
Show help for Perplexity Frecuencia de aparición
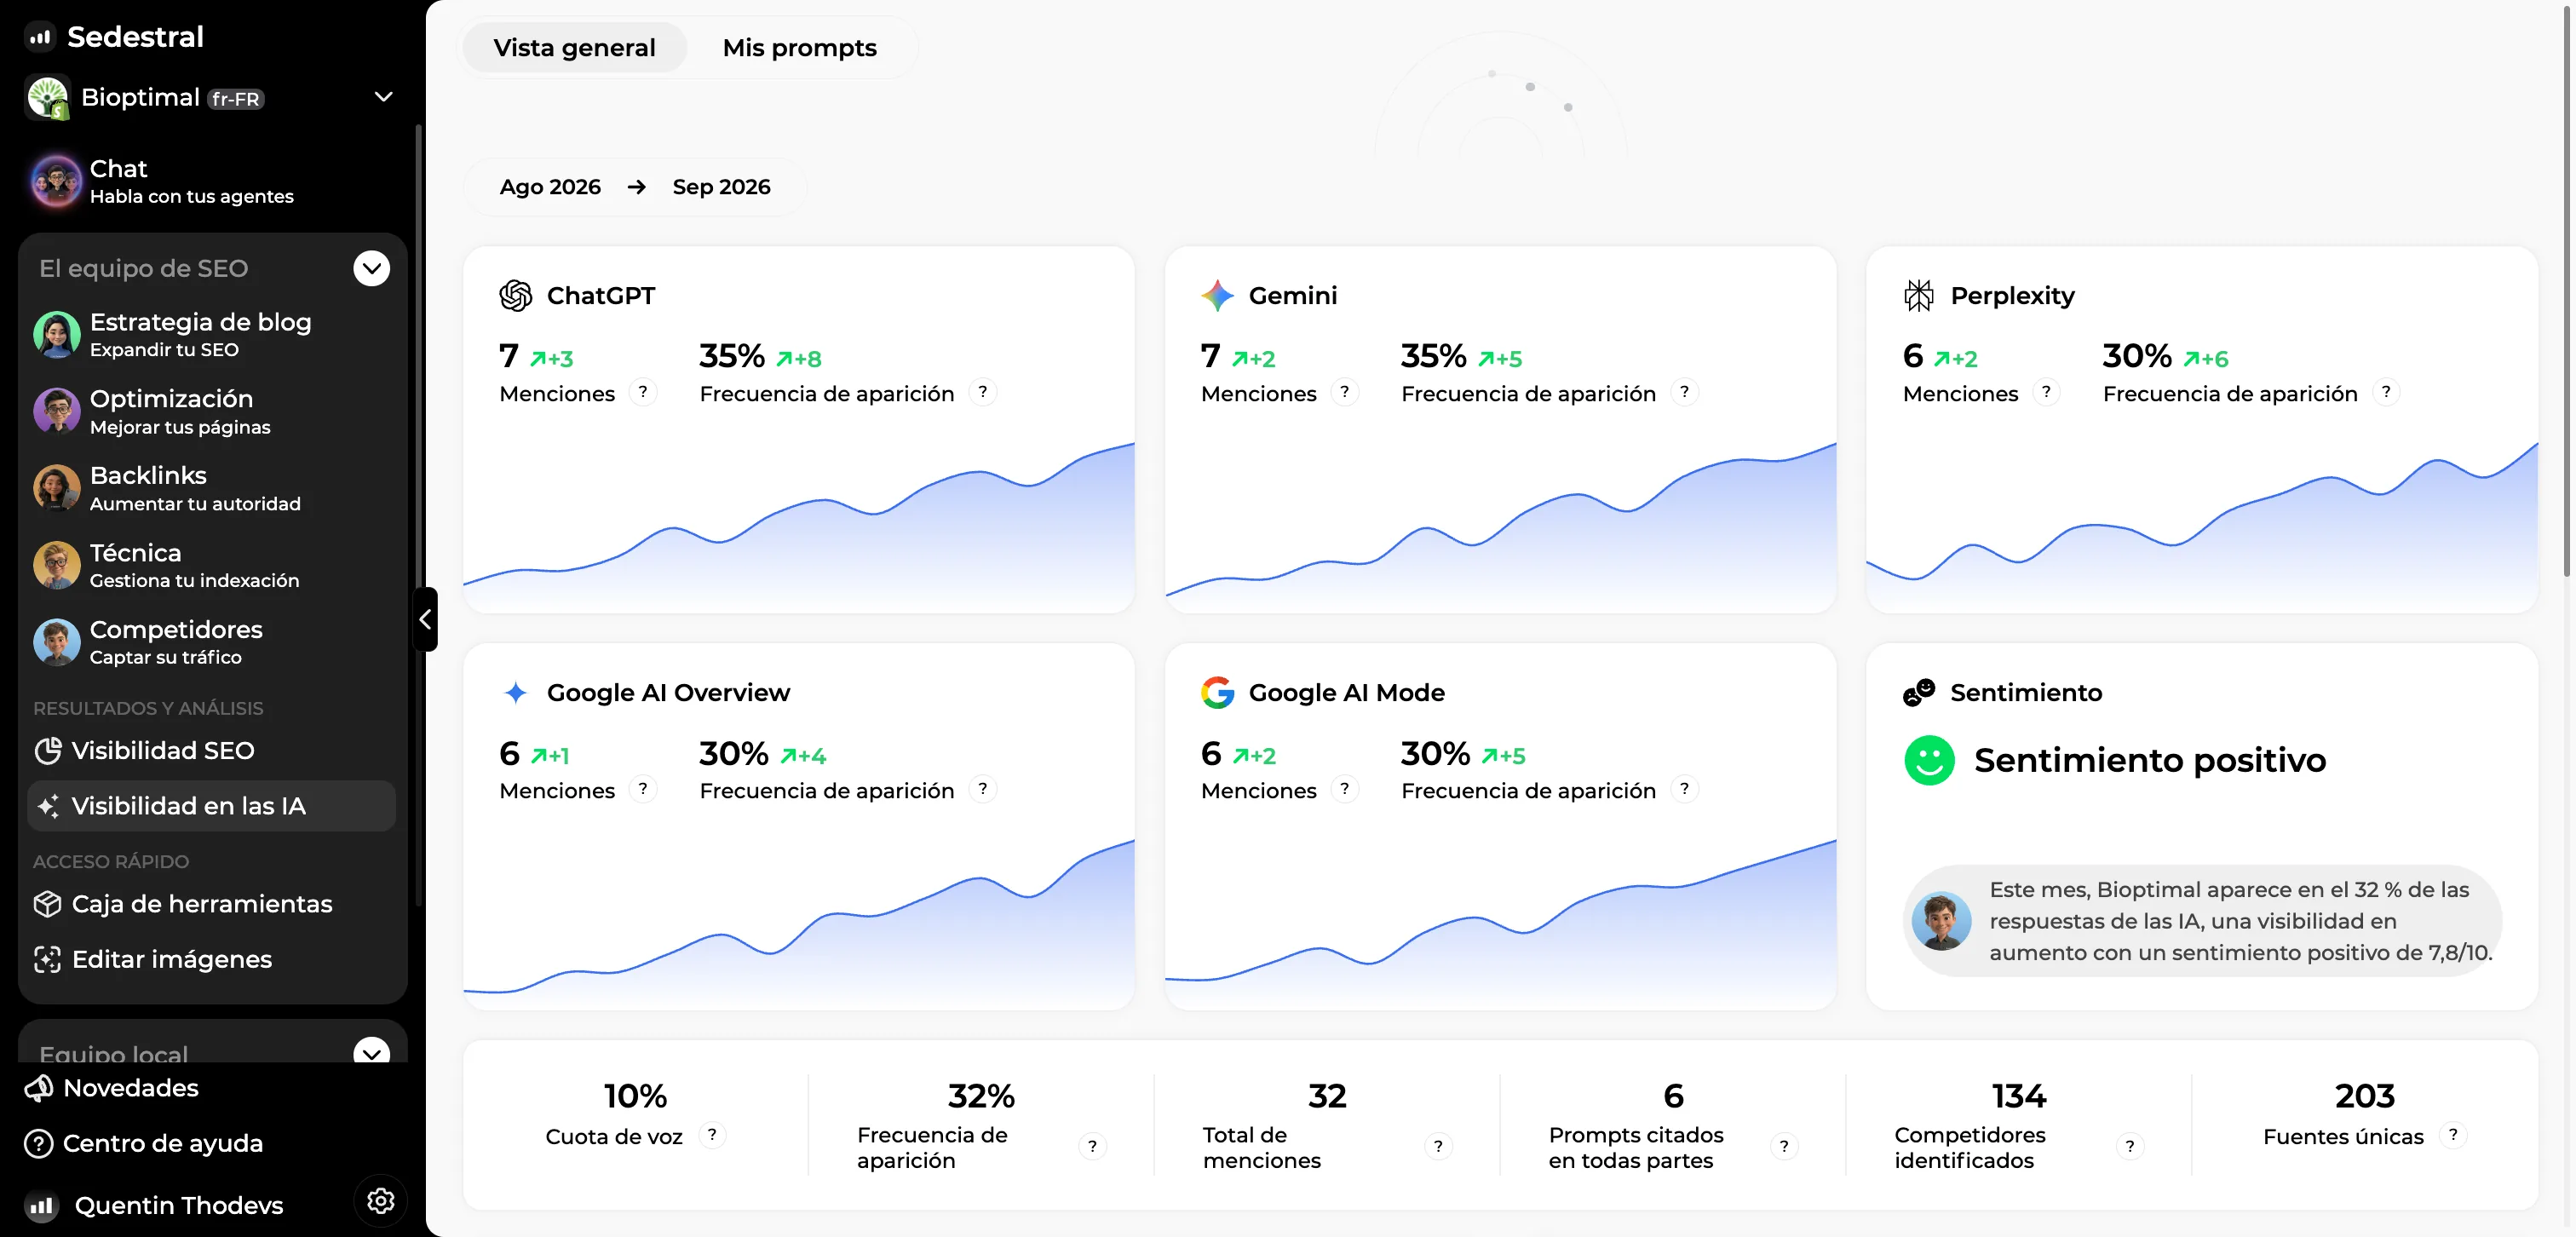[2387, 392]
